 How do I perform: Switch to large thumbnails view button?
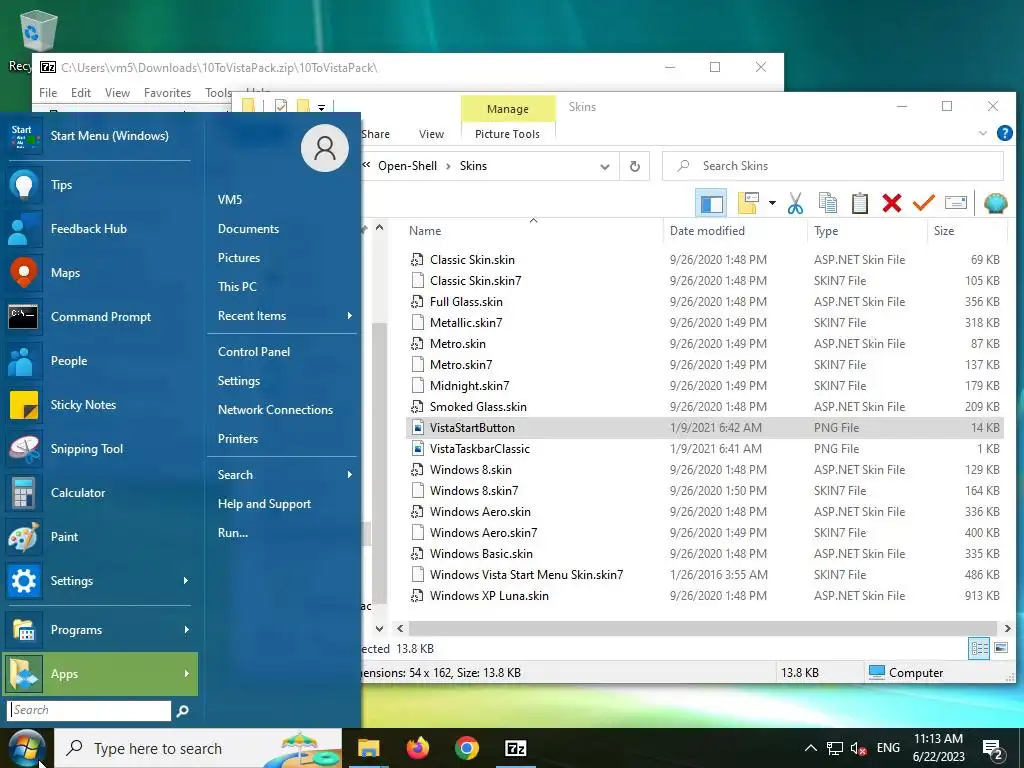tap(1000, 648)
